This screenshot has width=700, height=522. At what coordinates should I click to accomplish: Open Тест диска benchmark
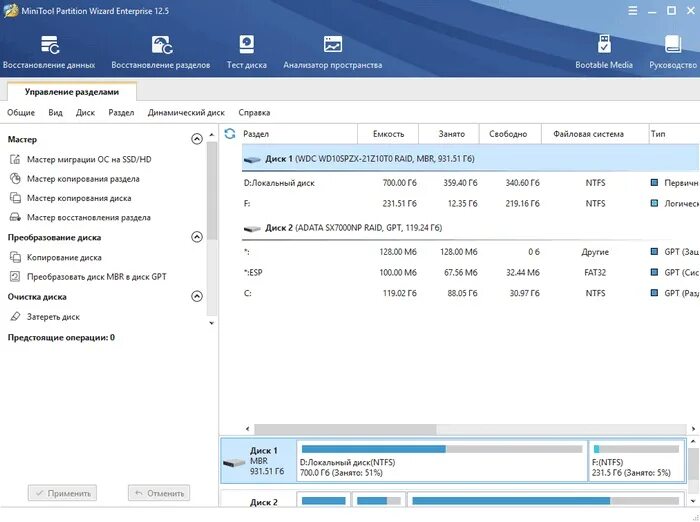coord(246,52)
